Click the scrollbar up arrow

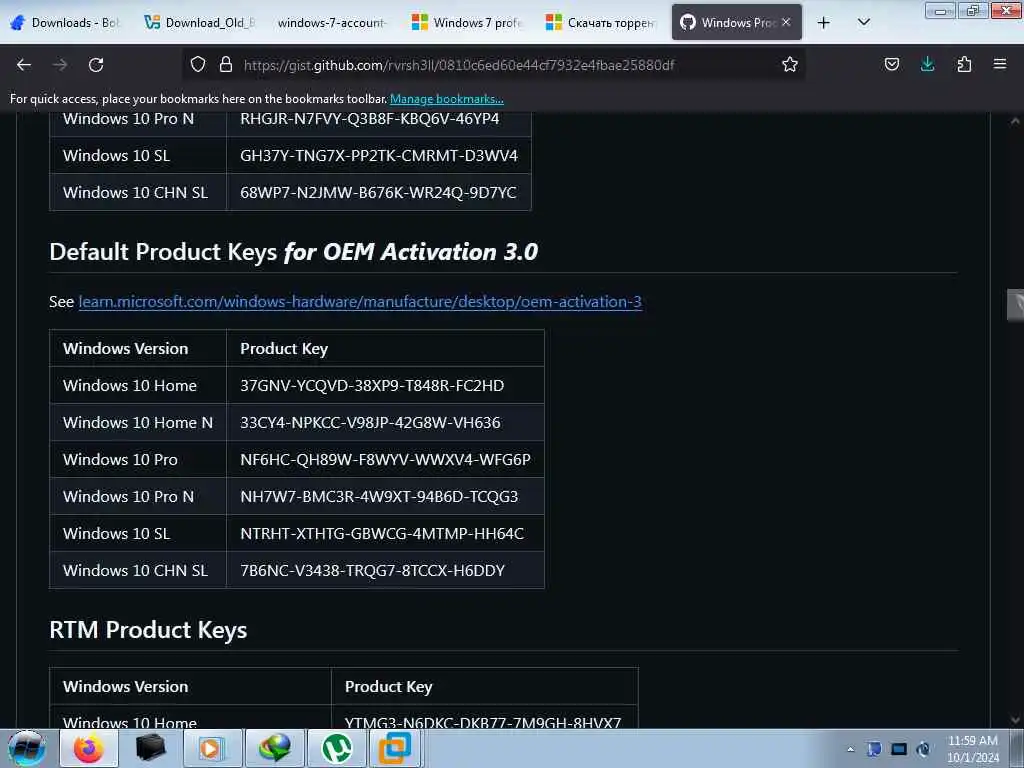click(x=1015, y=121)
